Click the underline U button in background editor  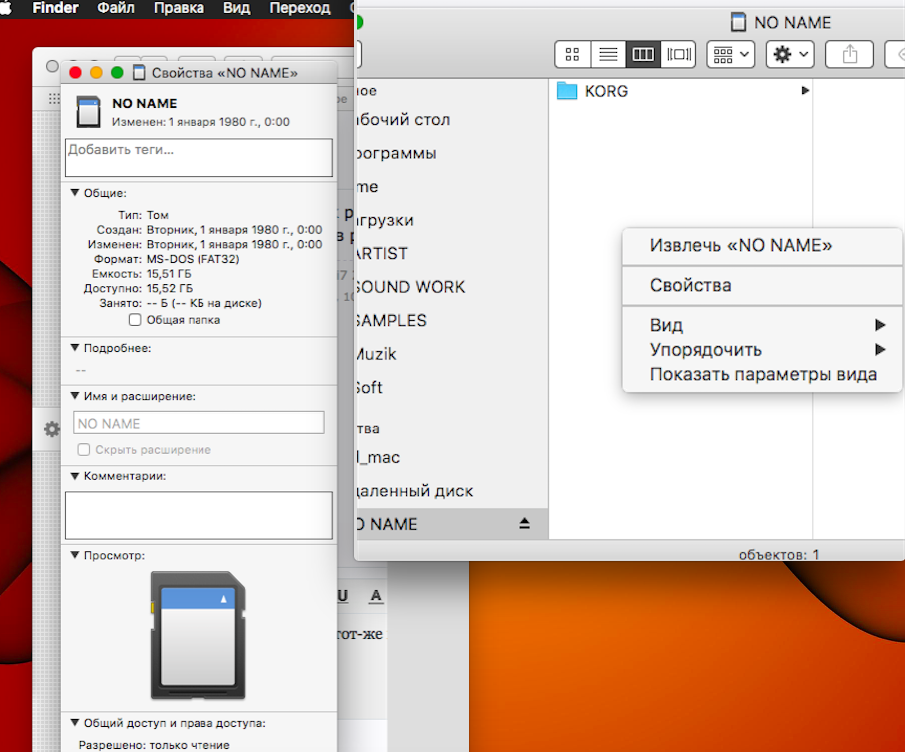point(343,596)
